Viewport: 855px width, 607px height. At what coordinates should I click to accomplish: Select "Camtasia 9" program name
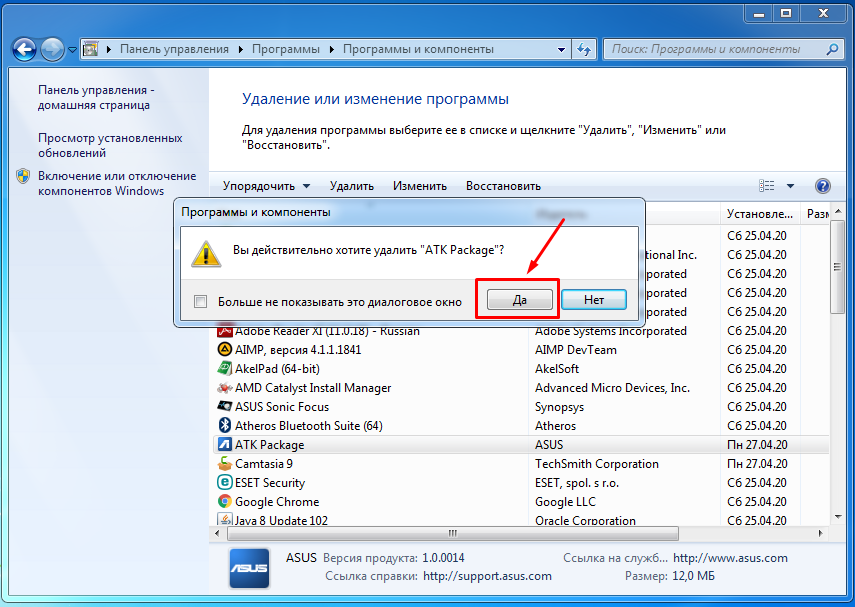pyautogui.click(x=263, y=464)
